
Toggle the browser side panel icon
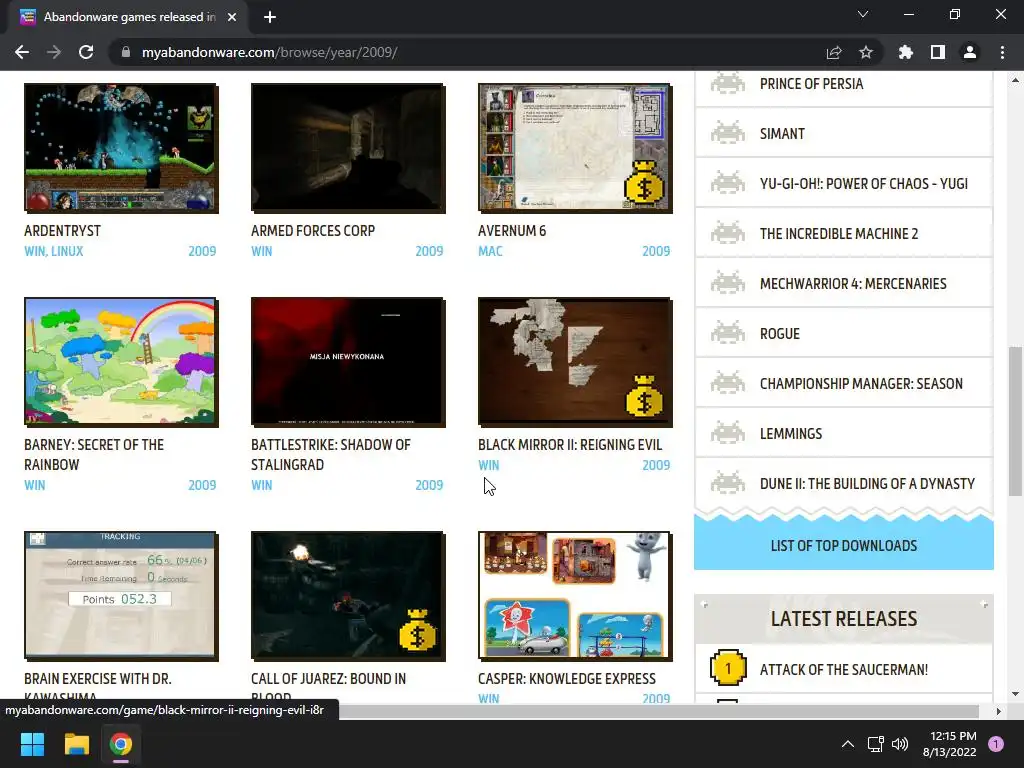click(938, 52)
